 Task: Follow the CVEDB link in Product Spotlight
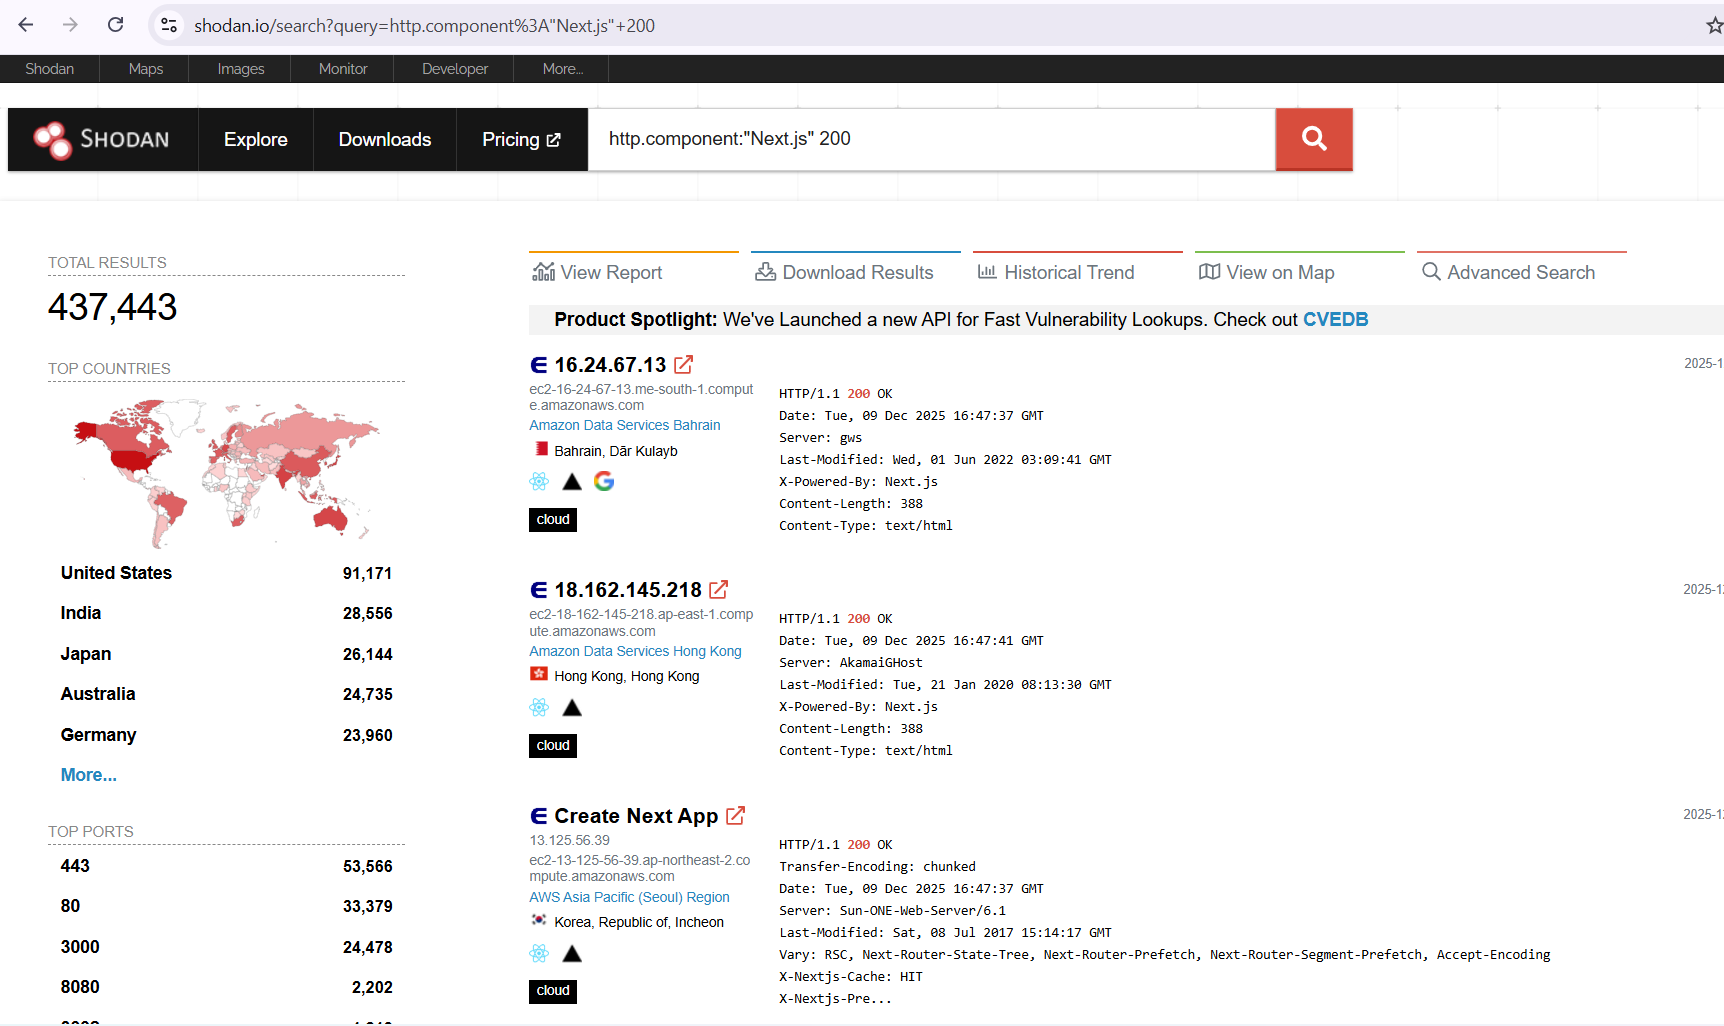(x=1335, y=319)
